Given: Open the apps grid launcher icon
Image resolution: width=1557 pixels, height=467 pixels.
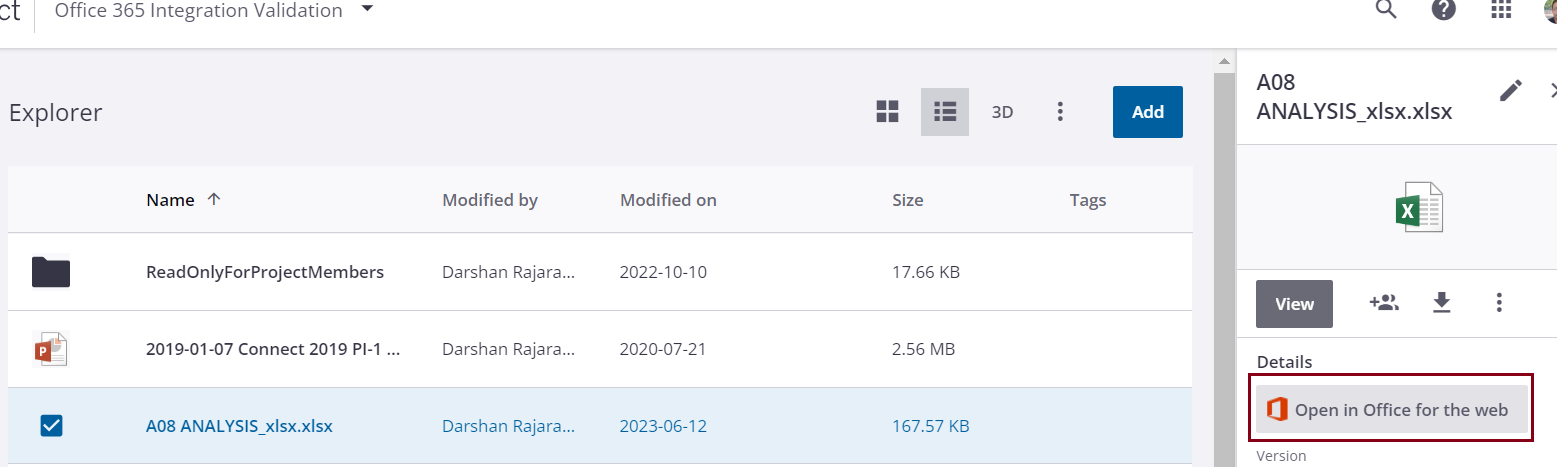Looking at the screenshot, I should 1501,10.
